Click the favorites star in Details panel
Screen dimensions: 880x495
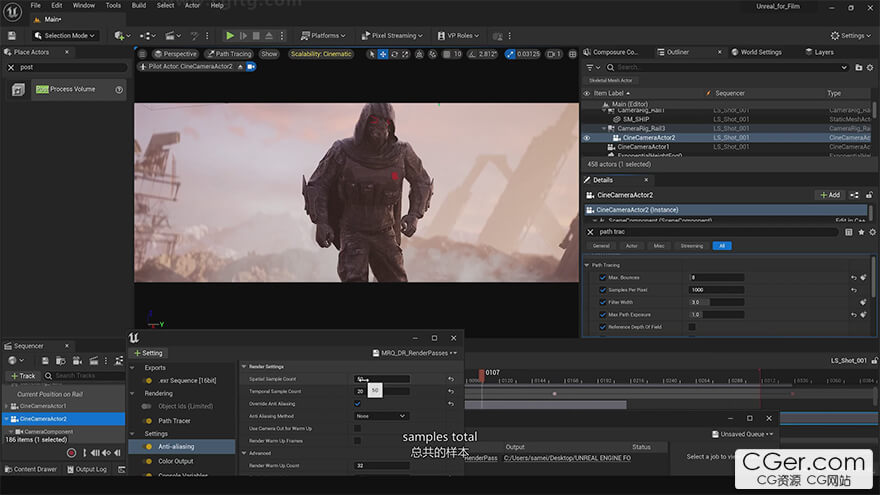pos(860,232)
